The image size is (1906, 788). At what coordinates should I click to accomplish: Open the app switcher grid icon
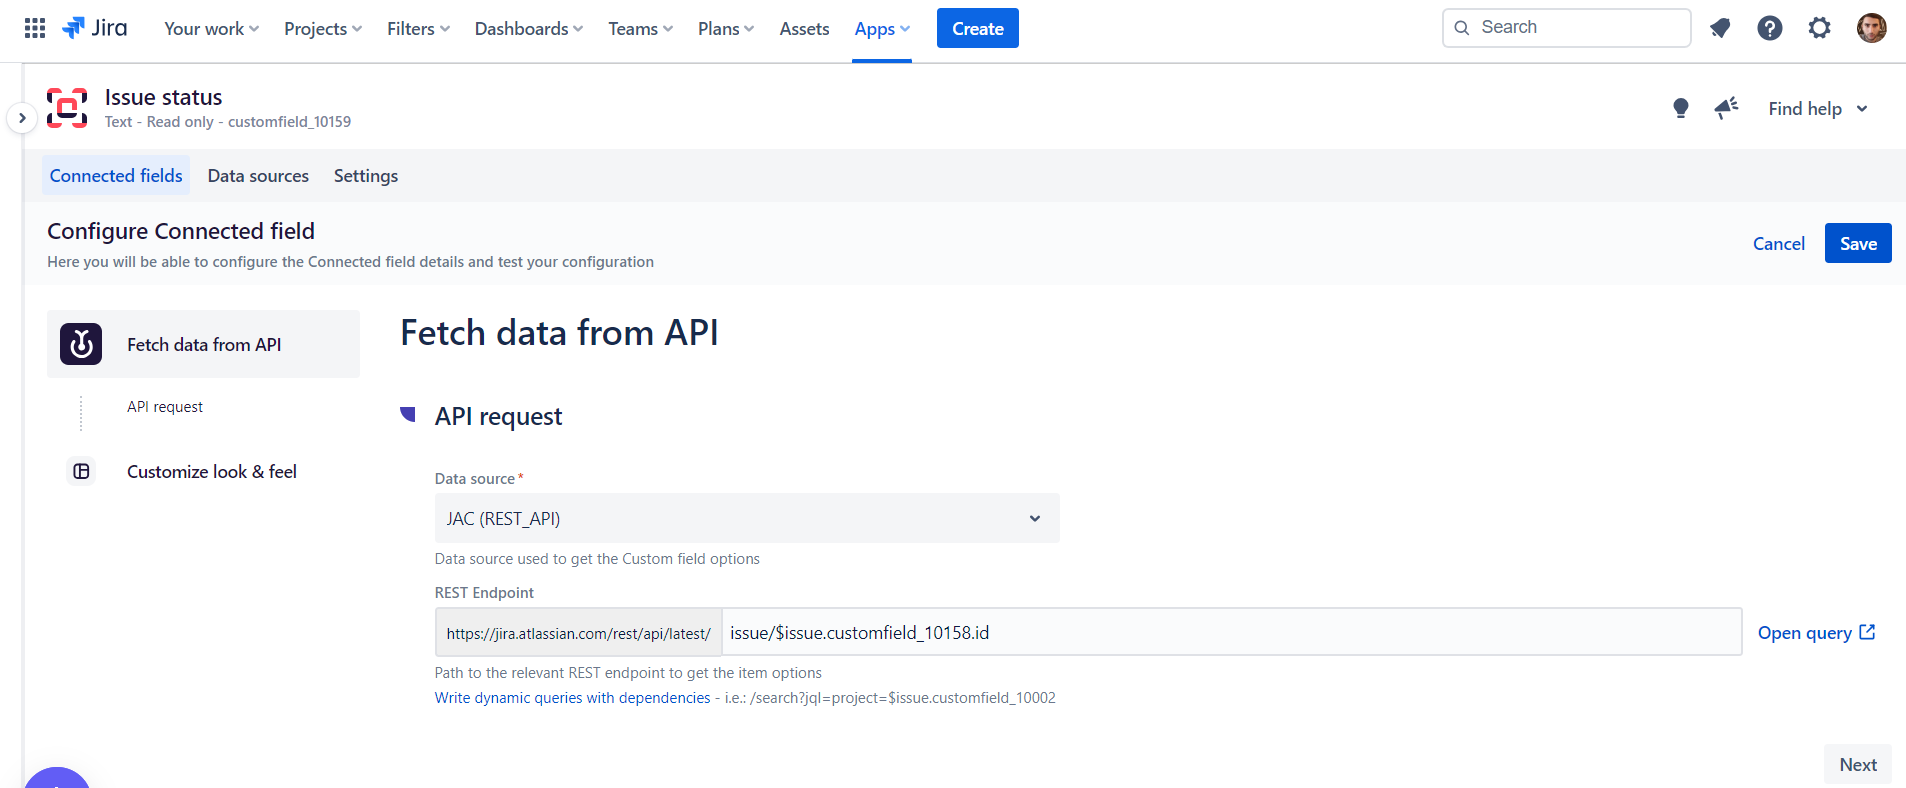35,28
